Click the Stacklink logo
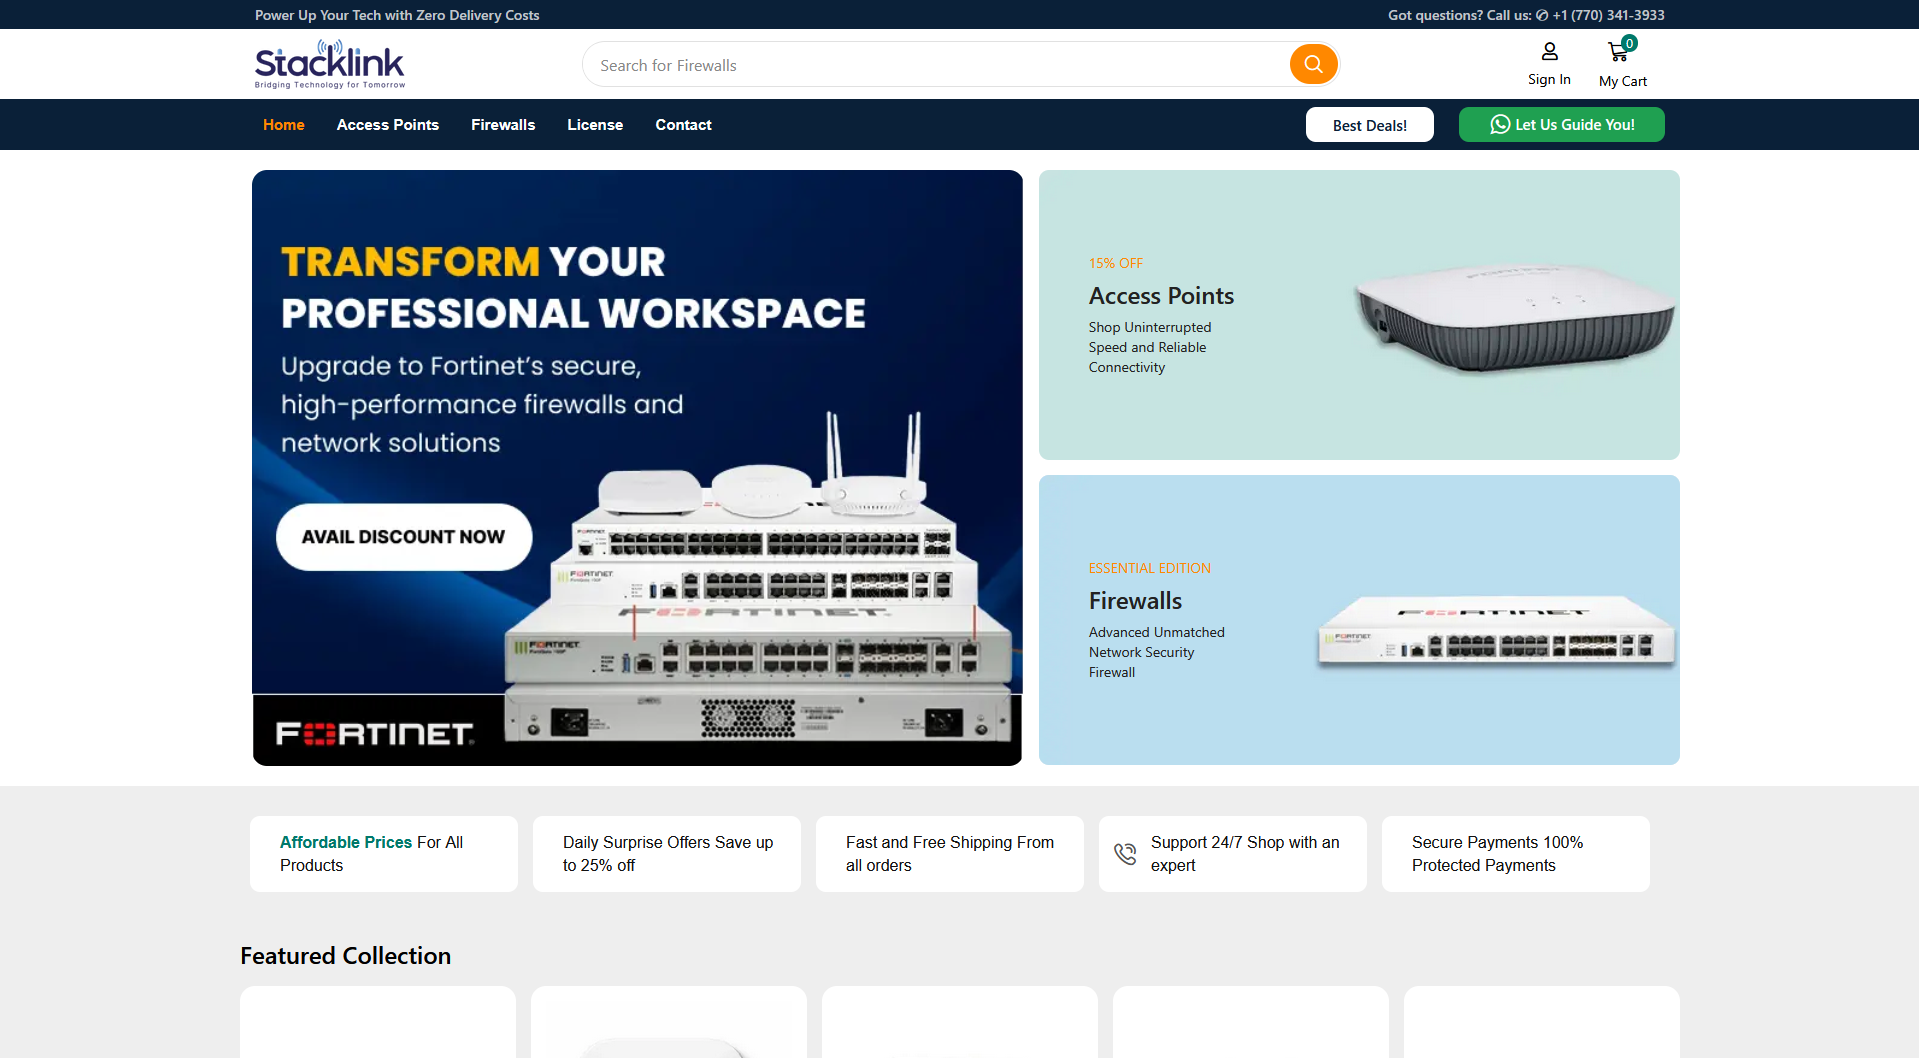This screenshot has height=1058, width=1919. (330, 64)
